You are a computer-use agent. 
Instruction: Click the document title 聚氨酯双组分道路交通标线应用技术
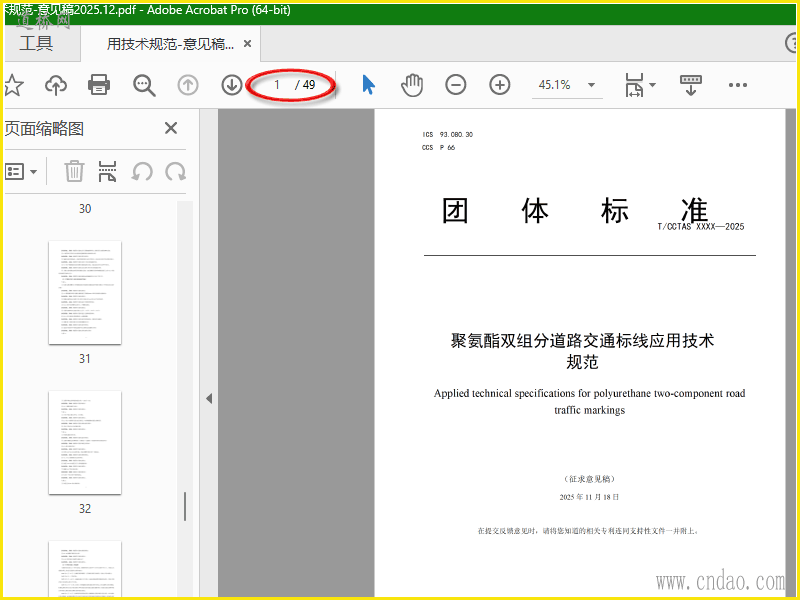point(582,340)
